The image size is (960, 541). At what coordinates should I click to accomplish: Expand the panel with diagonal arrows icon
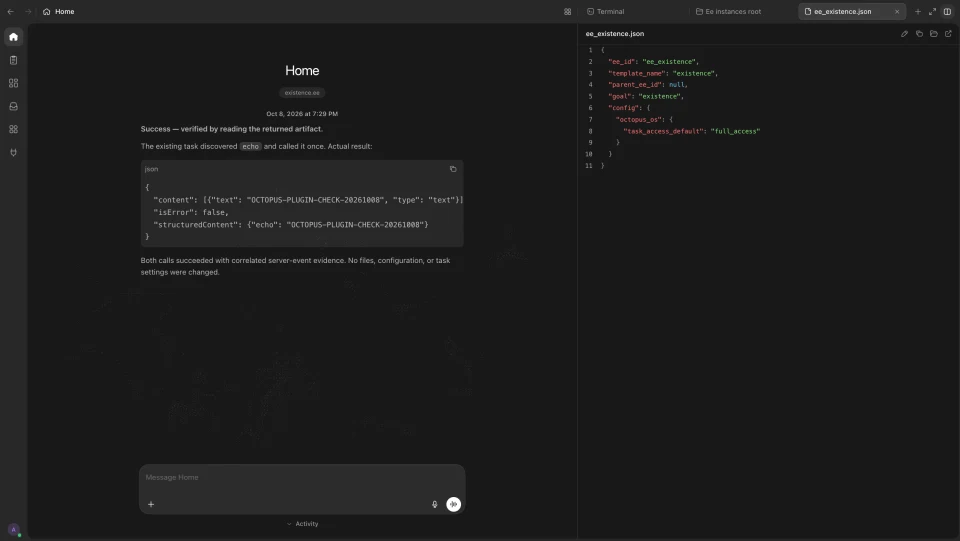(932, 12)
